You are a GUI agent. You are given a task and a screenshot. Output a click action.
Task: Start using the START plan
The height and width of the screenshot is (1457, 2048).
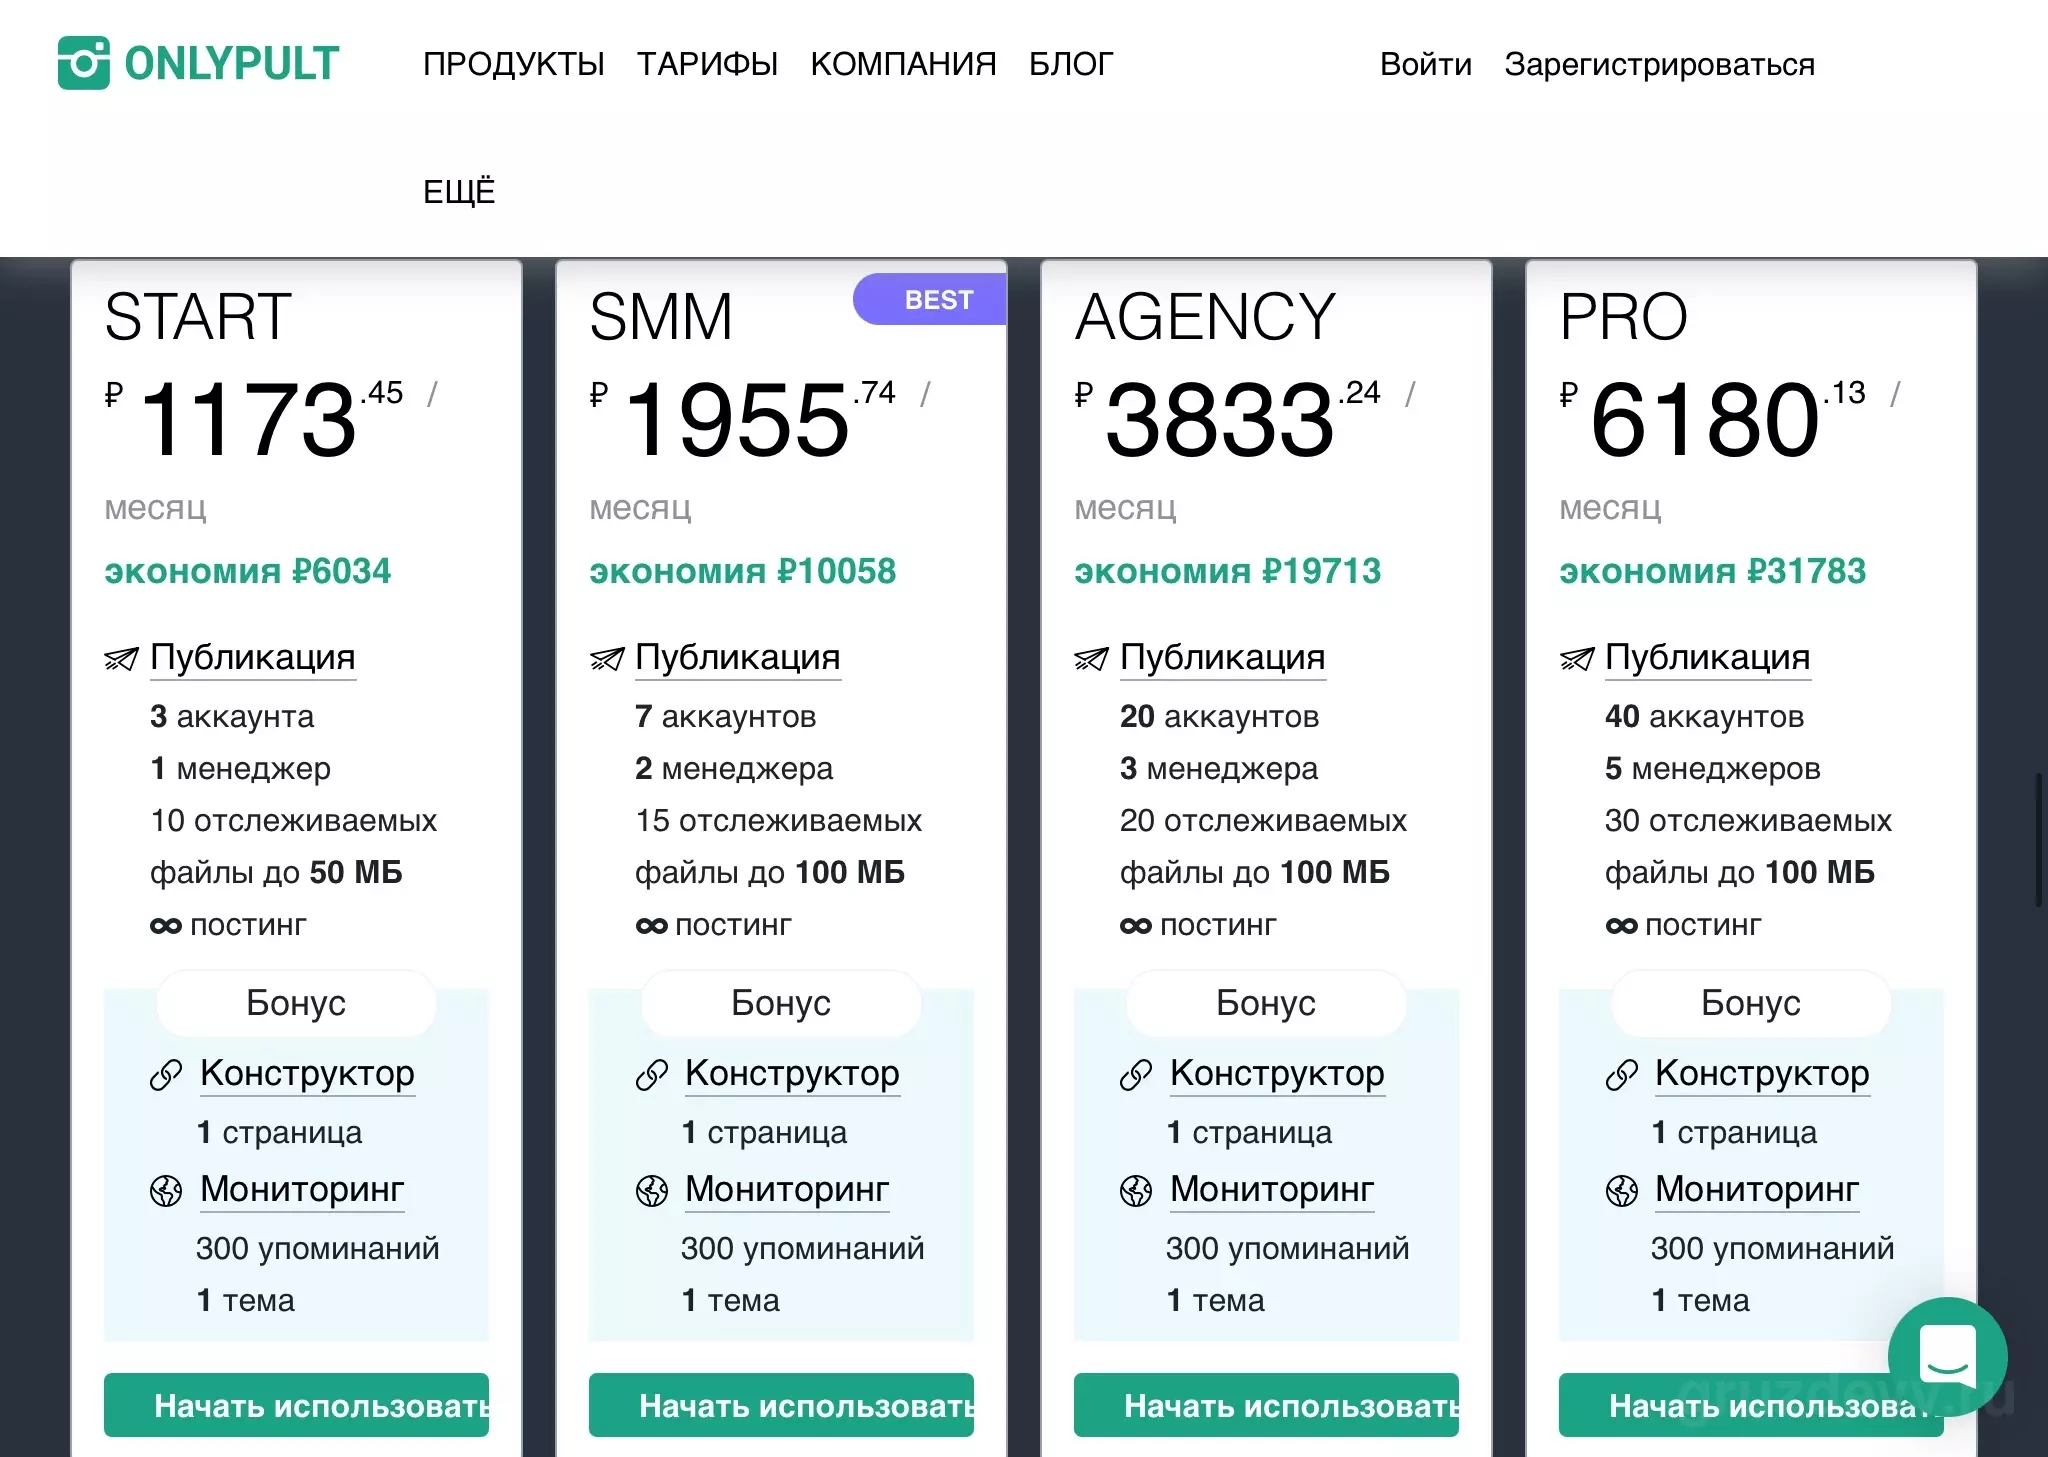[296, 1405]
